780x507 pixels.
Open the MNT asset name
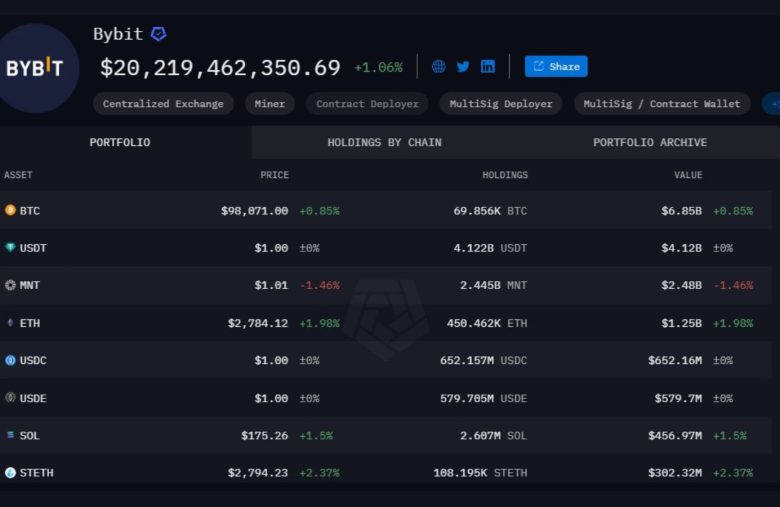click(x=30, y=286)
